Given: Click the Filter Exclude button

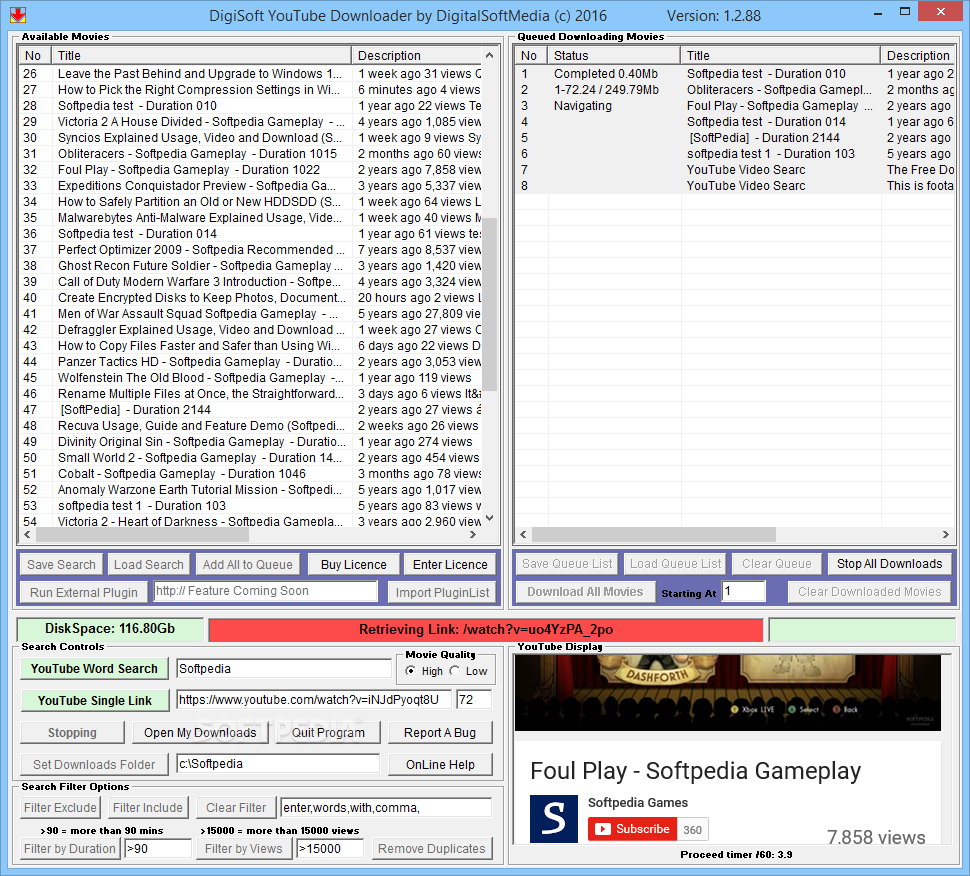Looking at the screenshot, I should pos(60,807).
